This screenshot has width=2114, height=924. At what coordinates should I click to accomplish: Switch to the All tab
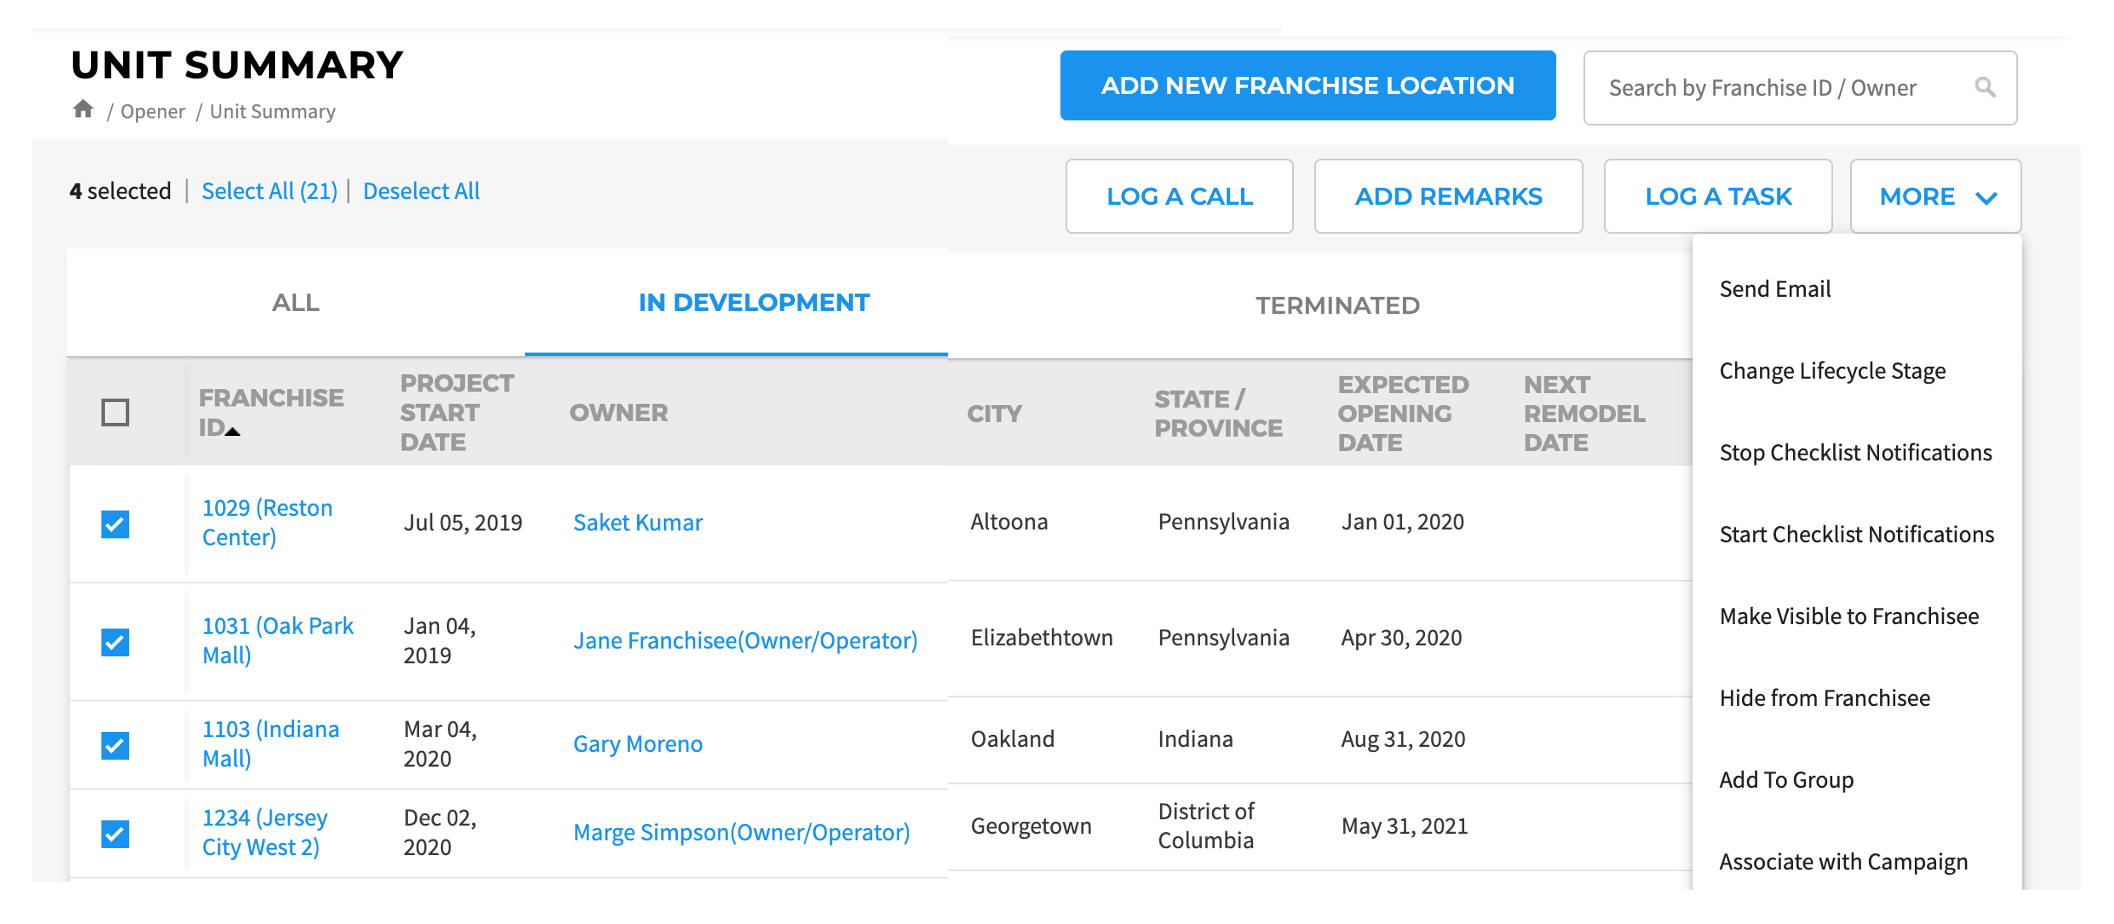tap(296, 303)
